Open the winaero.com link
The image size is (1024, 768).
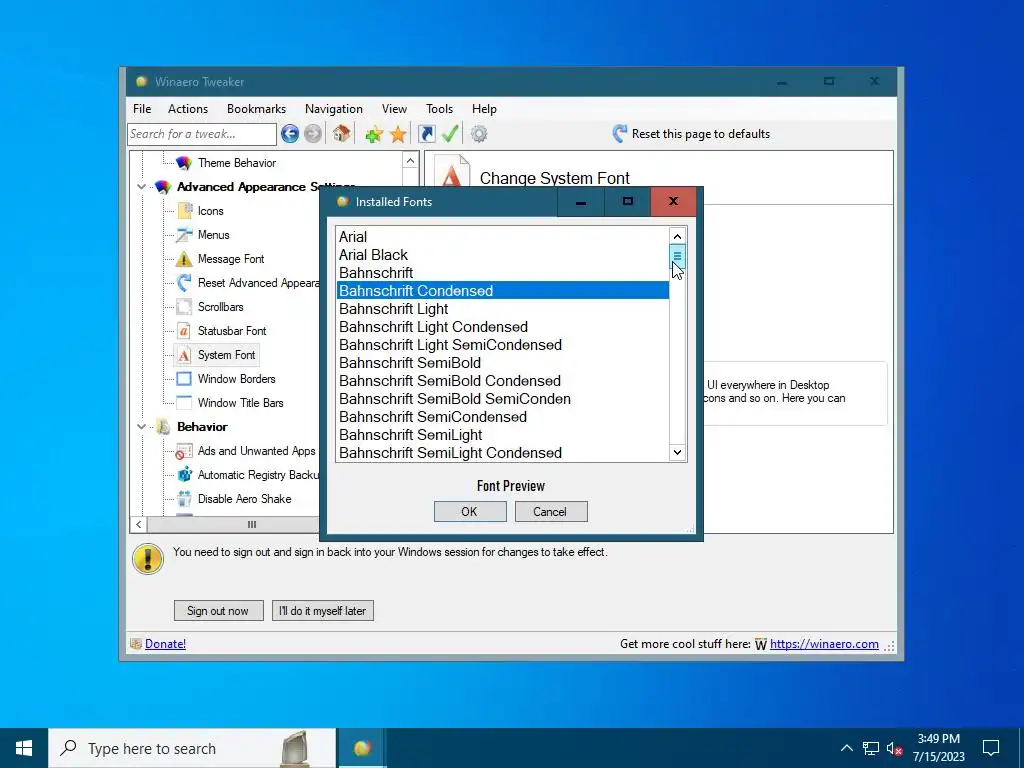click(824, 644)
